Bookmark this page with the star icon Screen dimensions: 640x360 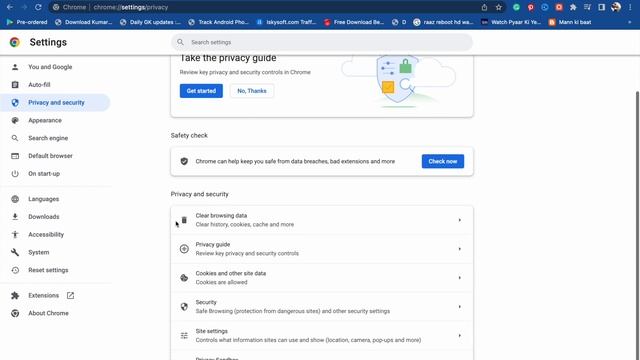pos(498,7)
